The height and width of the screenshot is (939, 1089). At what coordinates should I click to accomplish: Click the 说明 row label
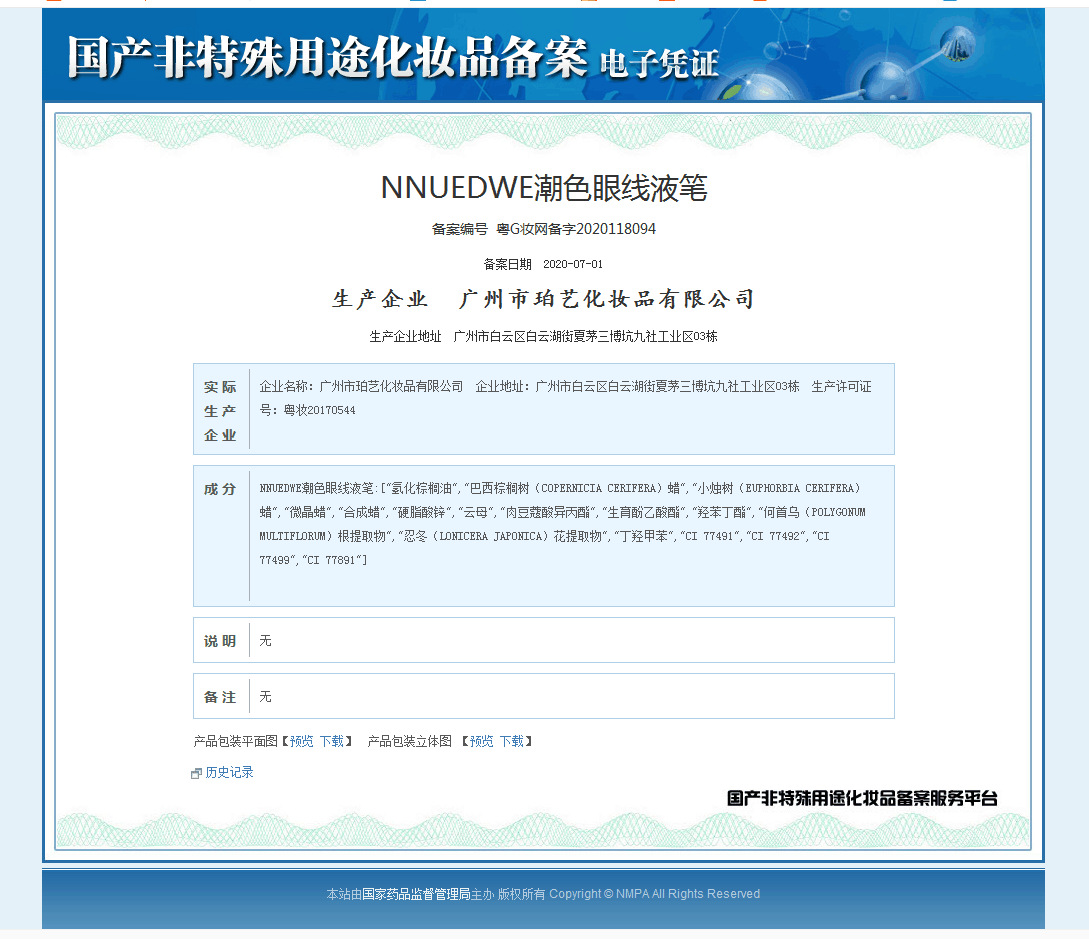click(220, 641)
